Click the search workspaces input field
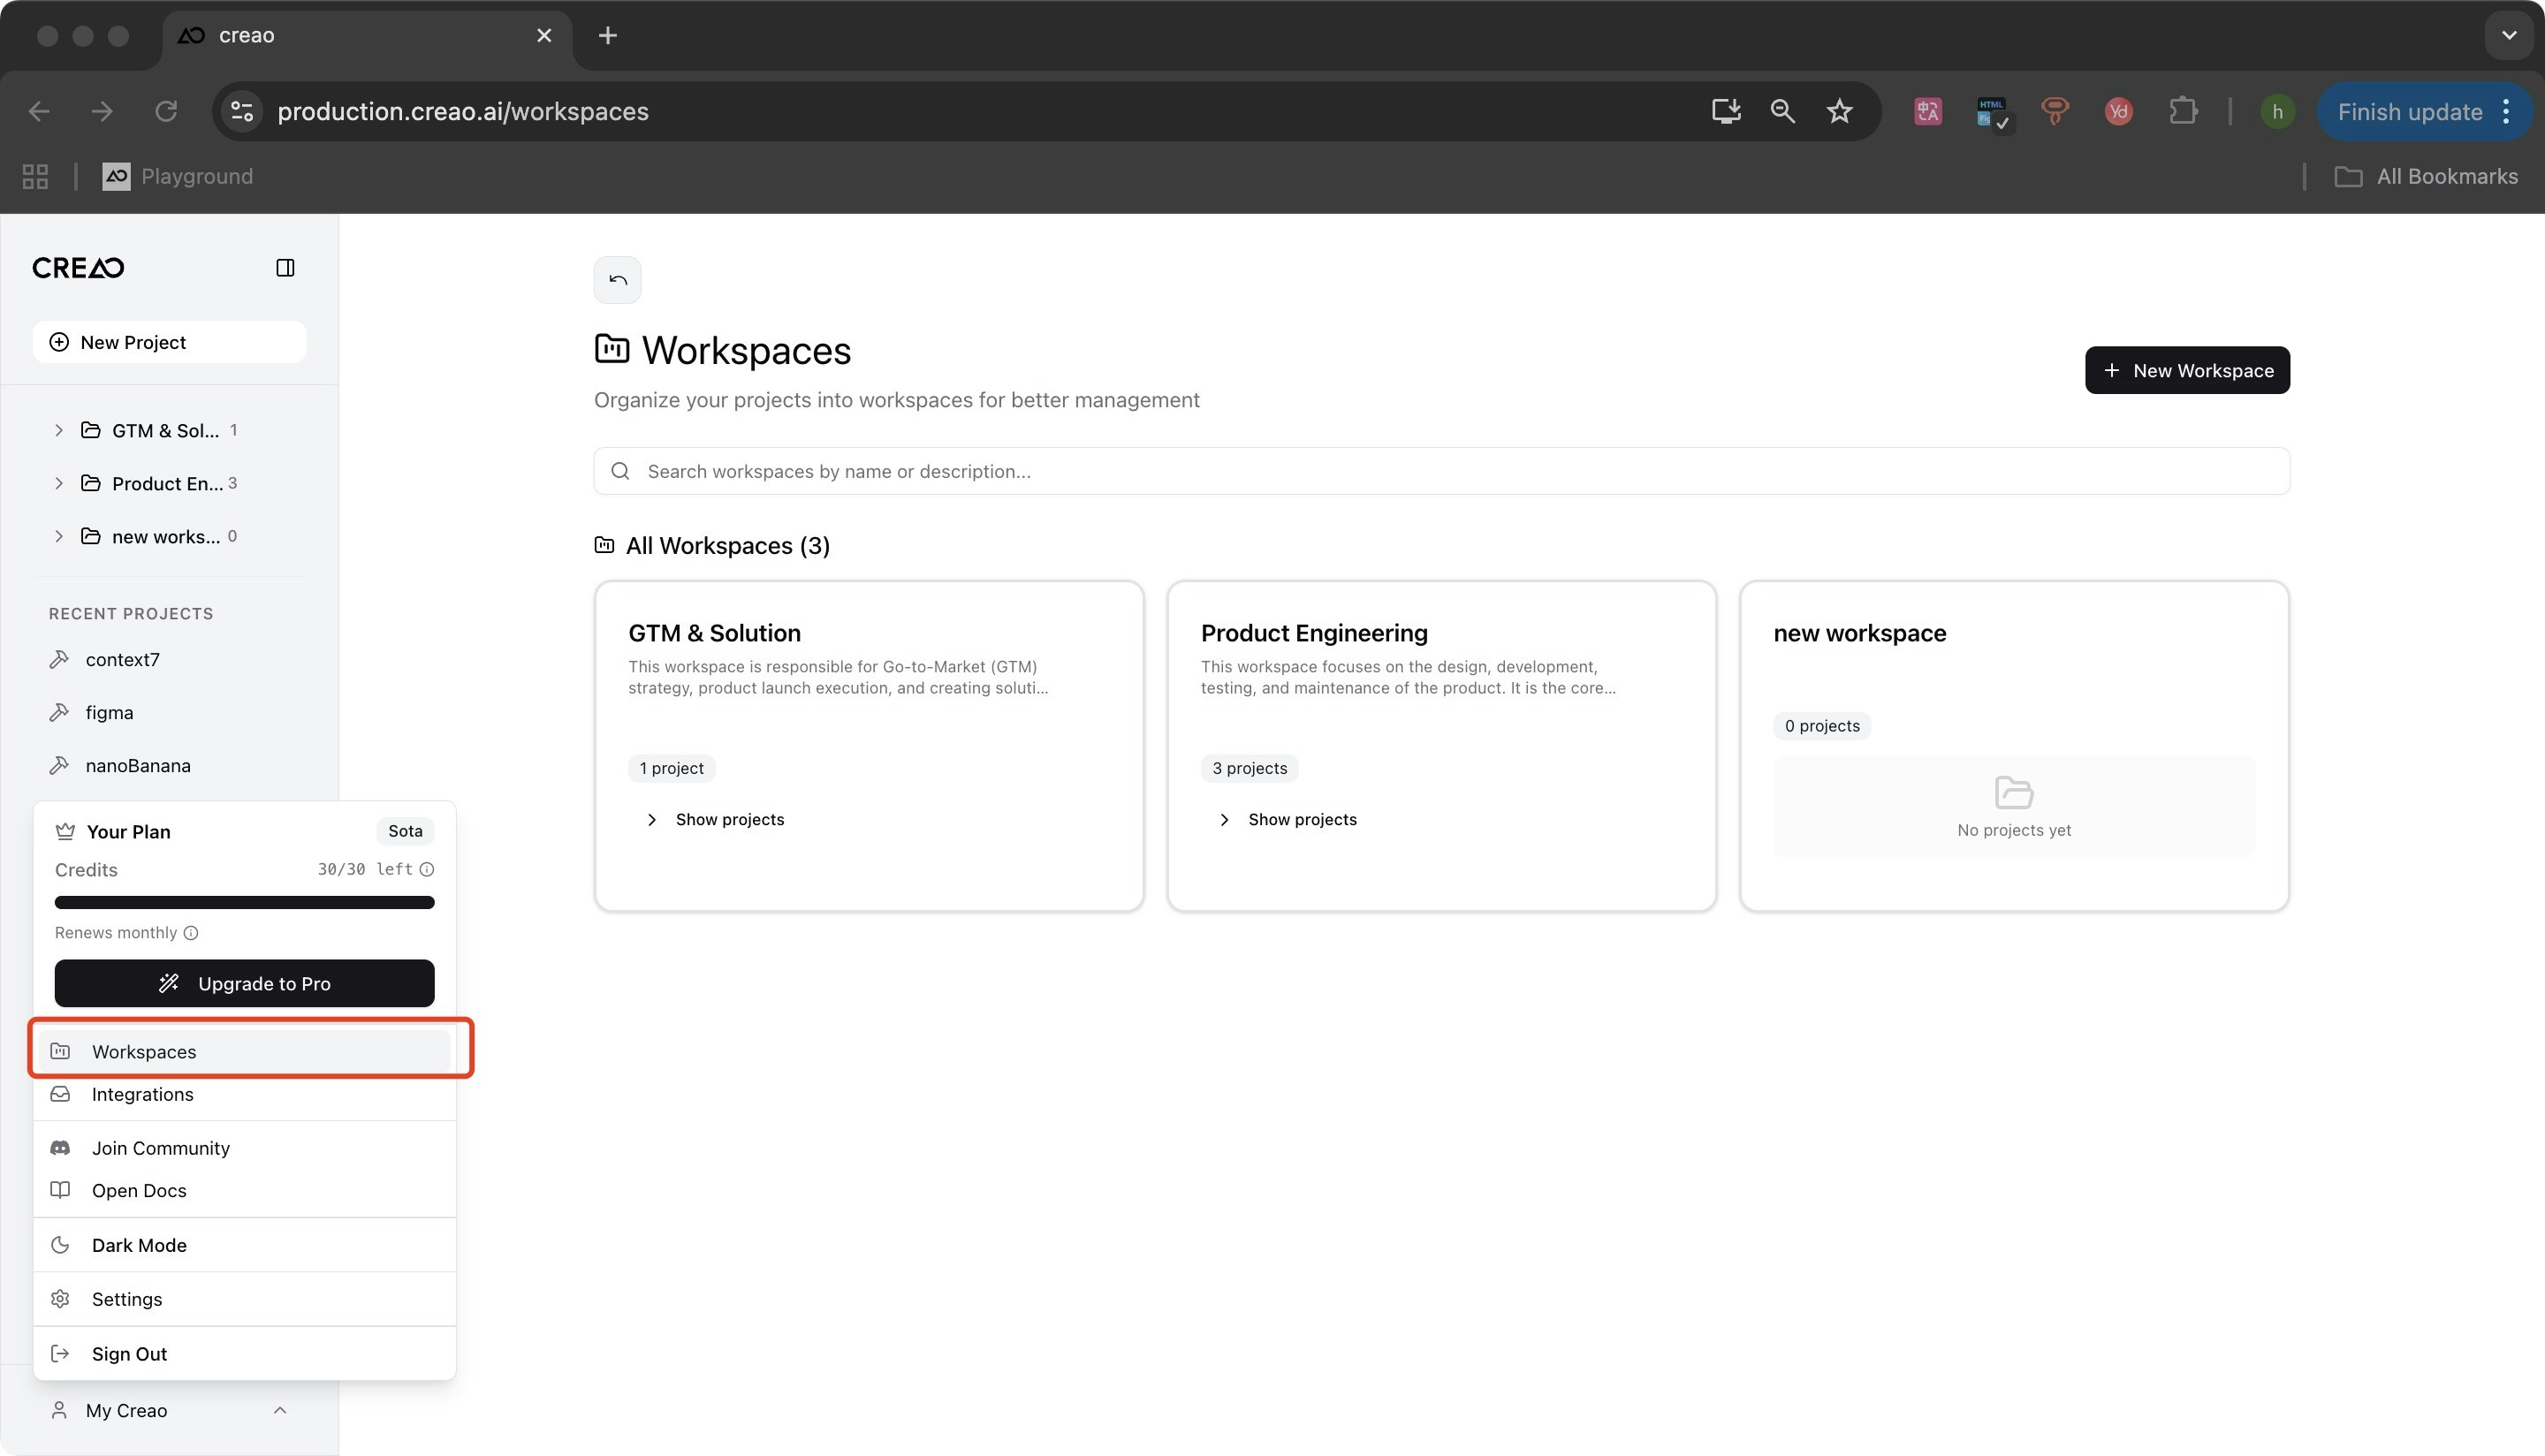Viewport: 2545px width, 1456px height. pyautogui.click(x=1440, y=472)
